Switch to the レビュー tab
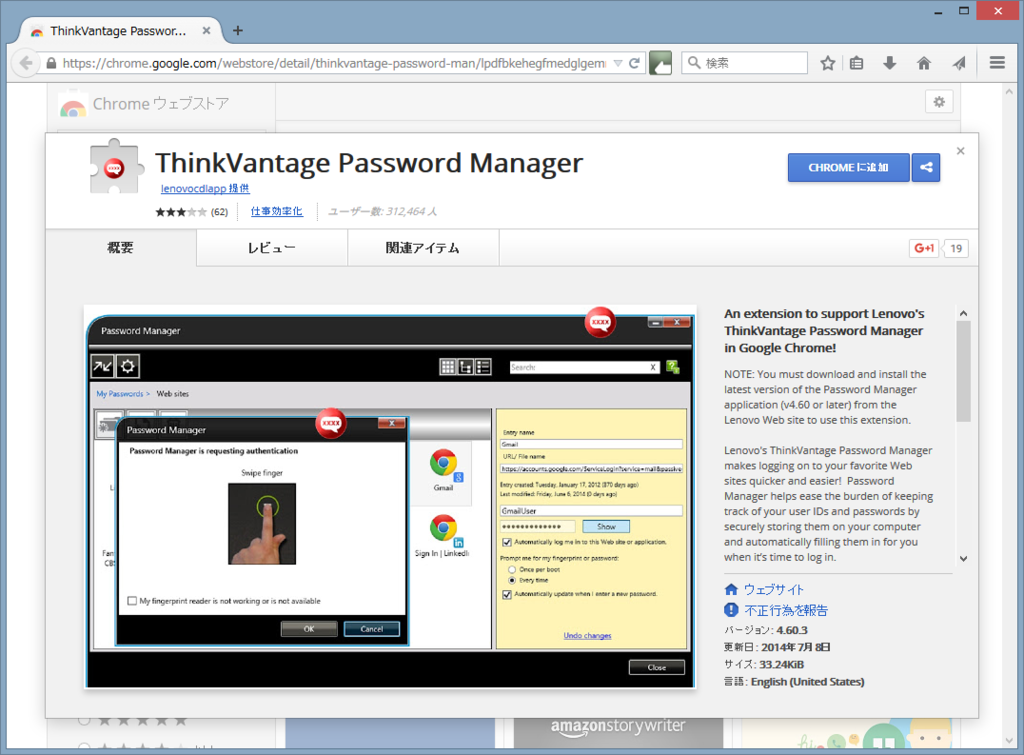The width and height of the screenshot is (1024, 755). (272, 248)
